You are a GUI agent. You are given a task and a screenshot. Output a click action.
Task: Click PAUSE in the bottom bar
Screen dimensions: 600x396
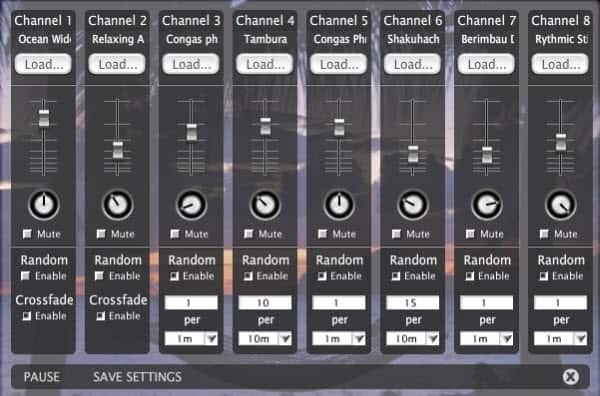point(42,377)
